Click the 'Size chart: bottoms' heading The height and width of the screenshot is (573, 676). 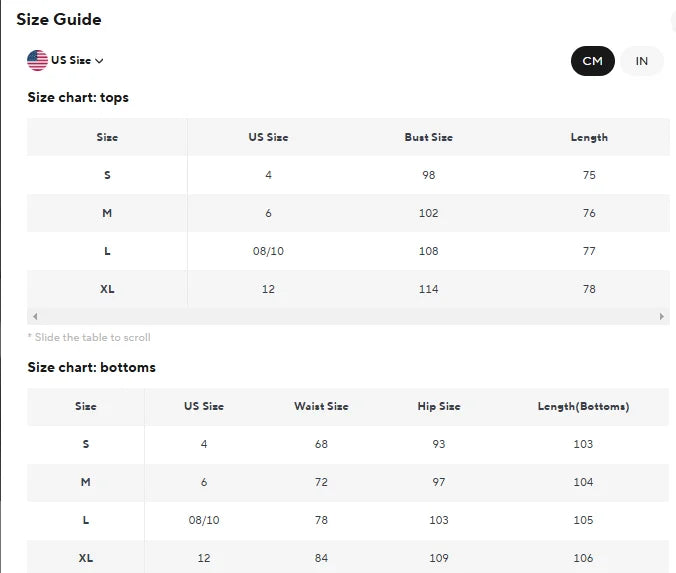coord(91,367)
